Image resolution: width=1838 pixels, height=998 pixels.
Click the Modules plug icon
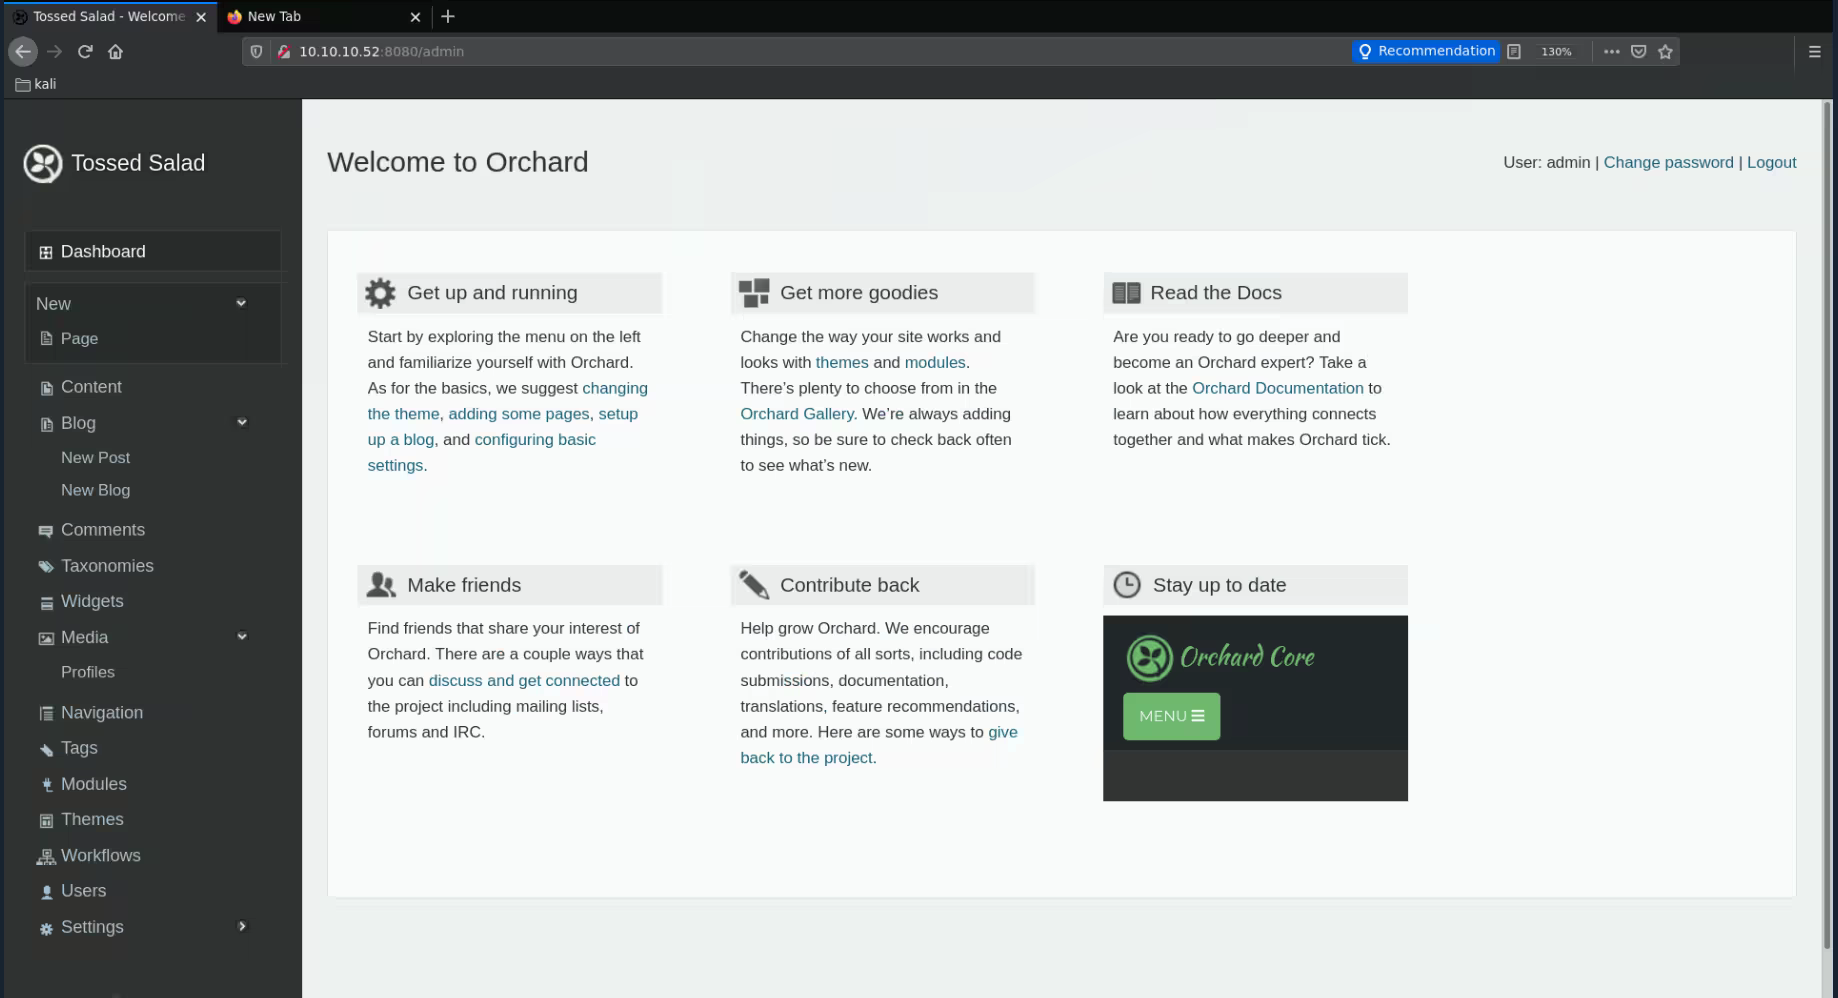coord(46,785)
